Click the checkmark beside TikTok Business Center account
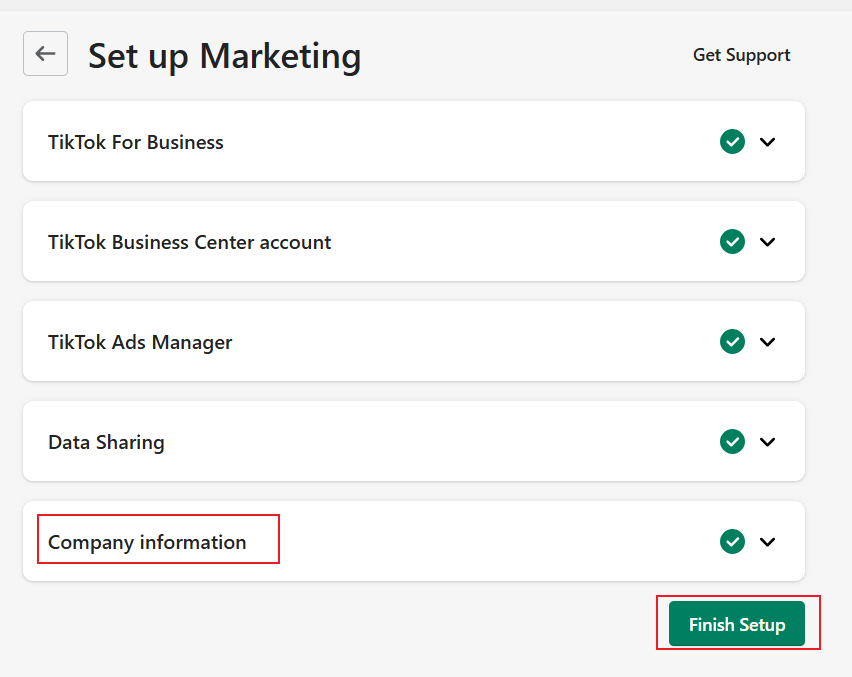The width and height of the screenshot is (852, 677). [732, 241]
